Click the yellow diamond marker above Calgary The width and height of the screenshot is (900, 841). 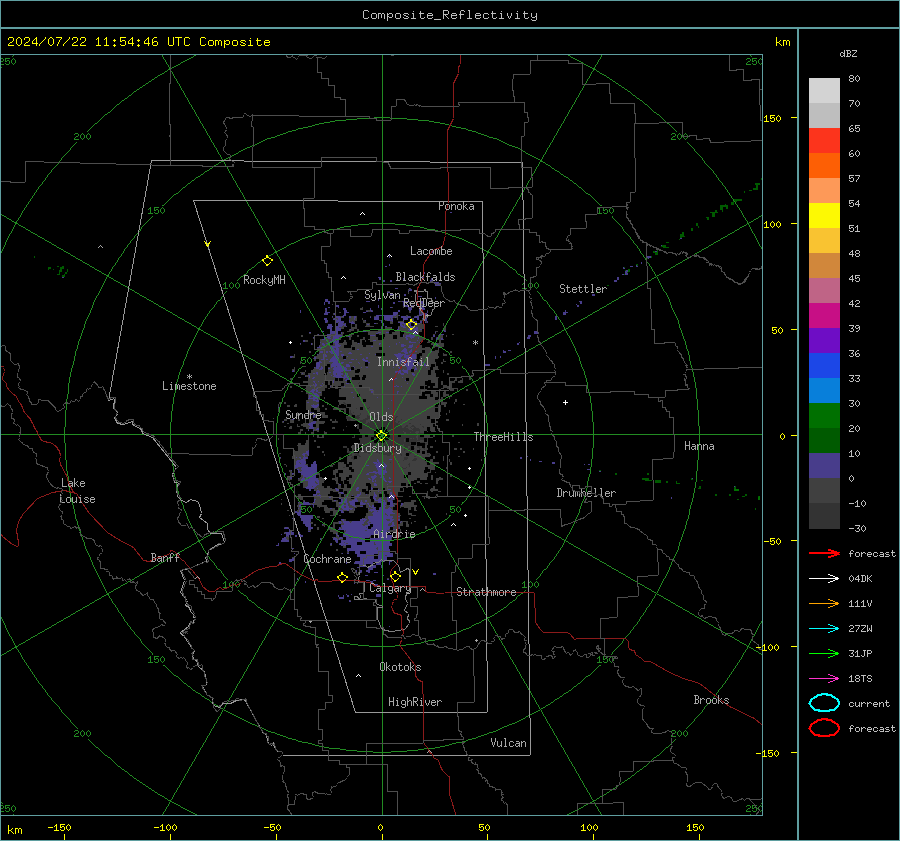point(395,576)
